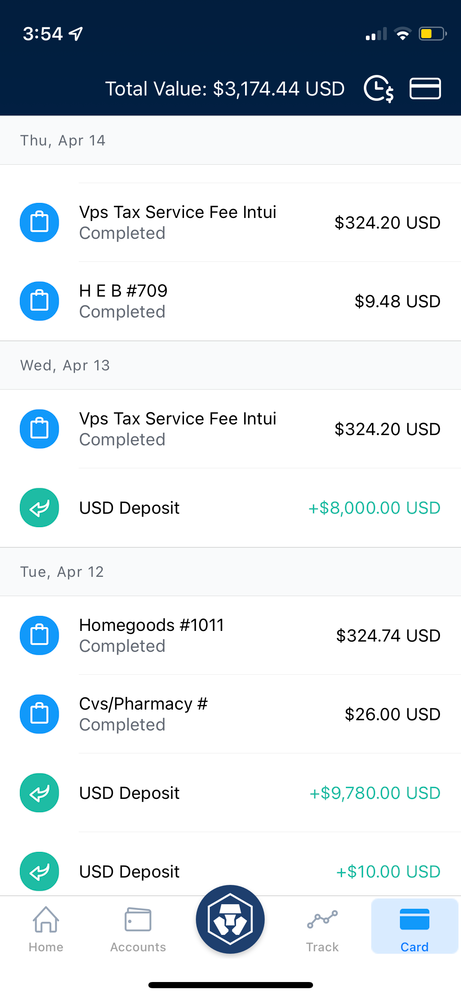Go to the Home tab
Image resolution: width=461 pixels, height=998 pixels.
tap(46, 929)
